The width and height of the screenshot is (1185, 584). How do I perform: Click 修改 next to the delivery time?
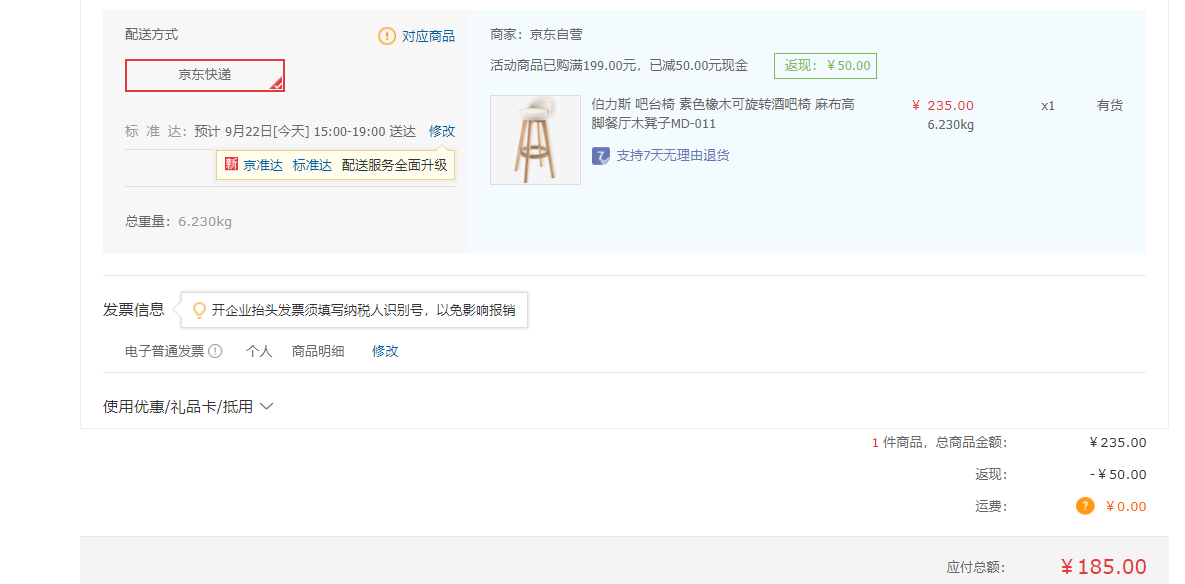click(x=442, y=131)
